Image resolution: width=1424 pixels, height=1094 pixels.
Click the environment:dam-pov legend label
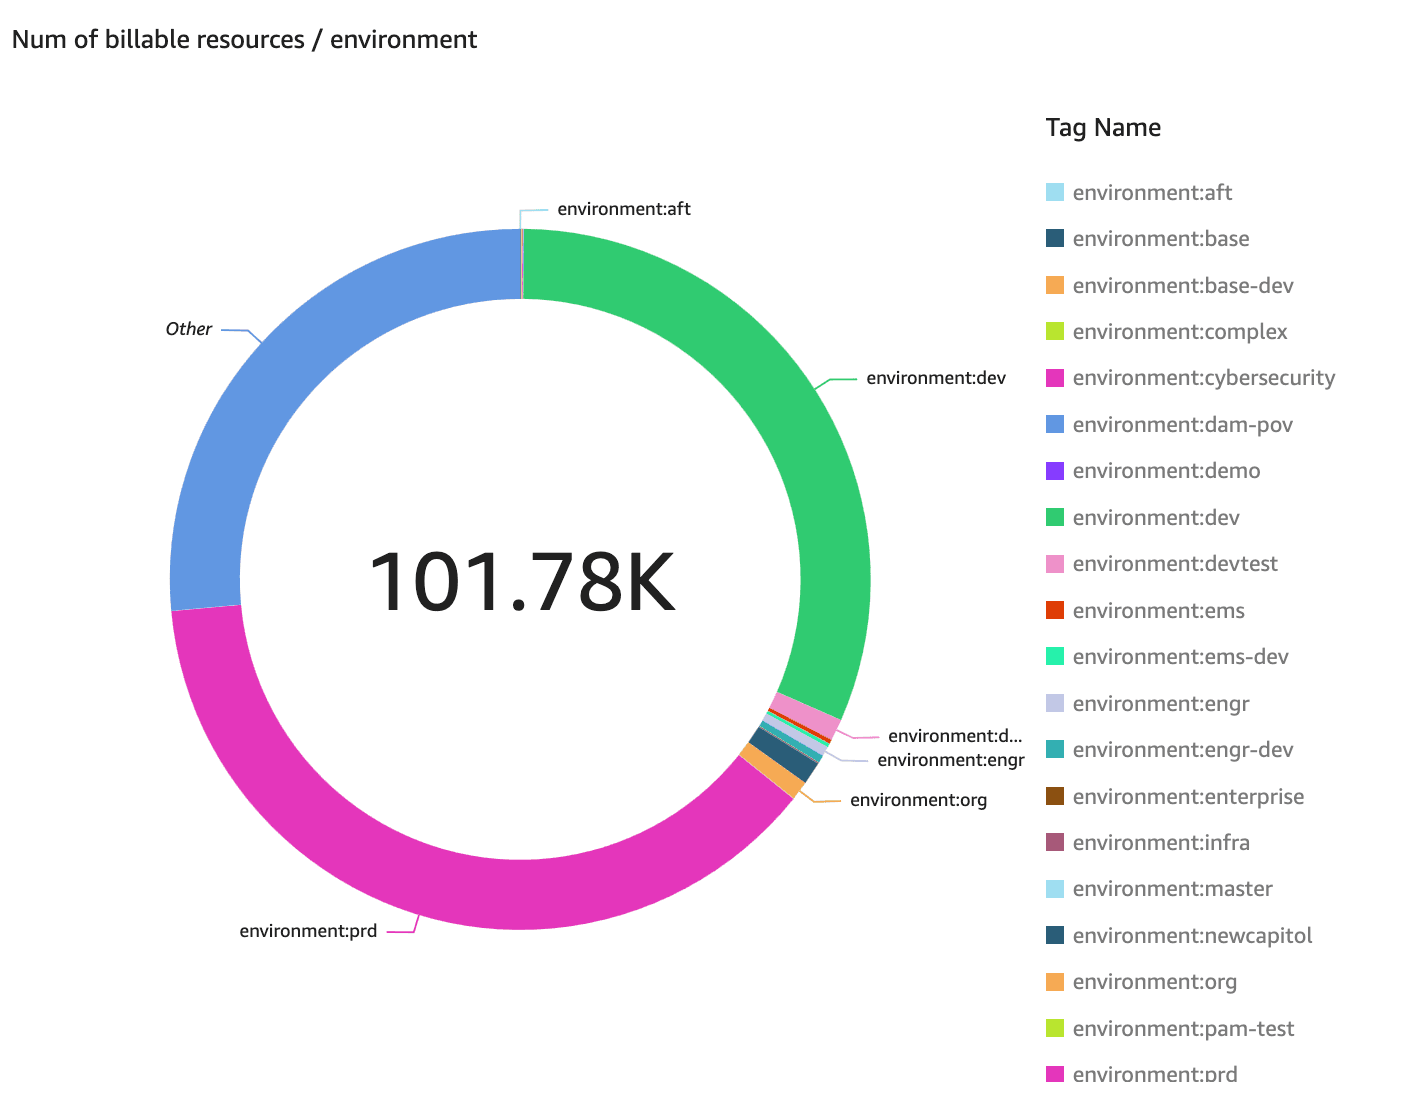1182,424
